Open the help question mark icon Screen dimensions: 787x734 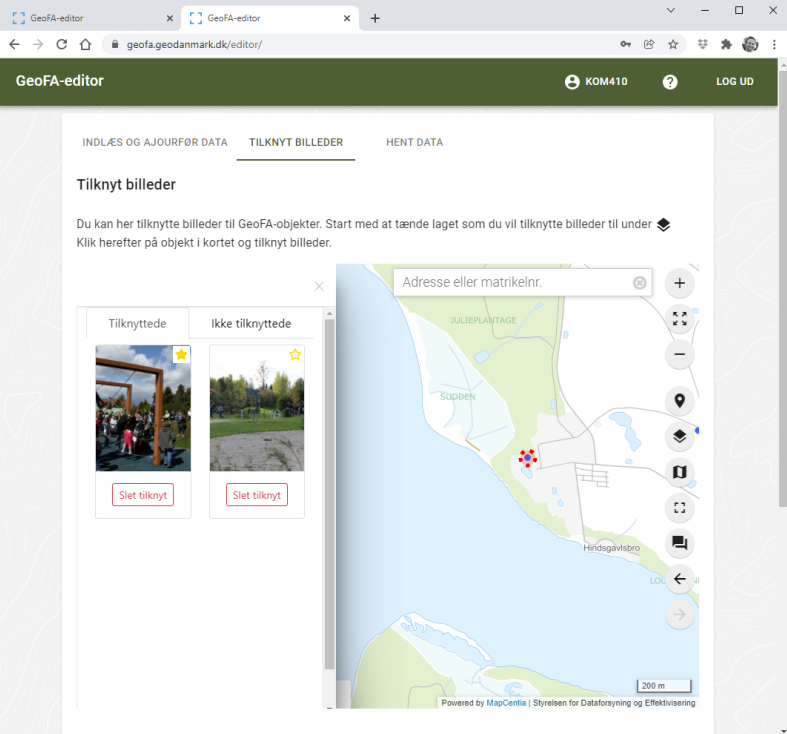click(670, 82)
